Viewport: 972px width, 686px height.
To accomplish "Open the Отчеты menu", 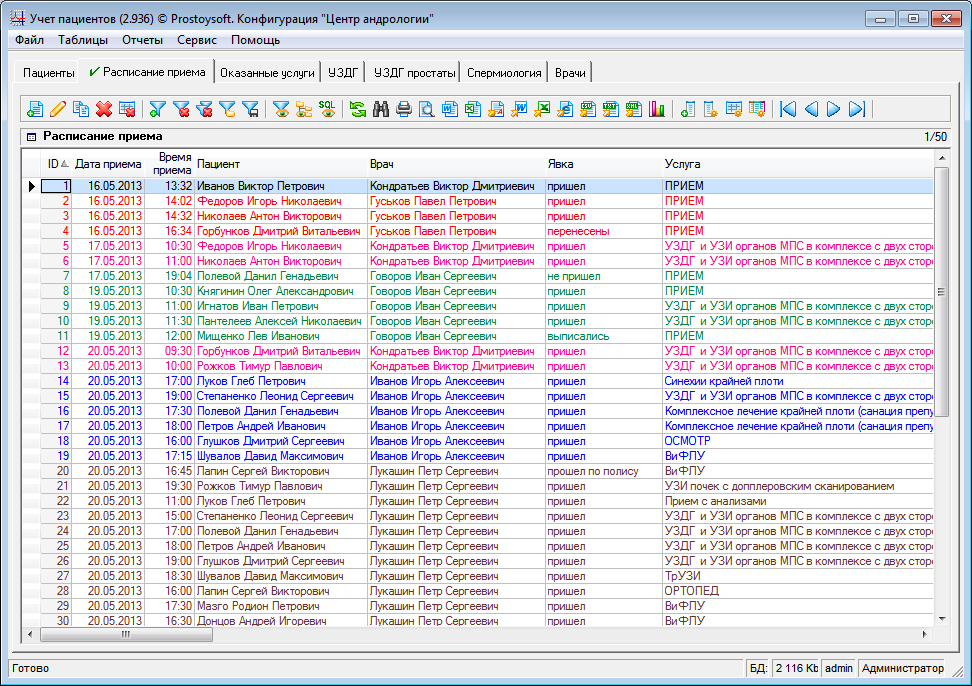I will (x=142, y=40).
